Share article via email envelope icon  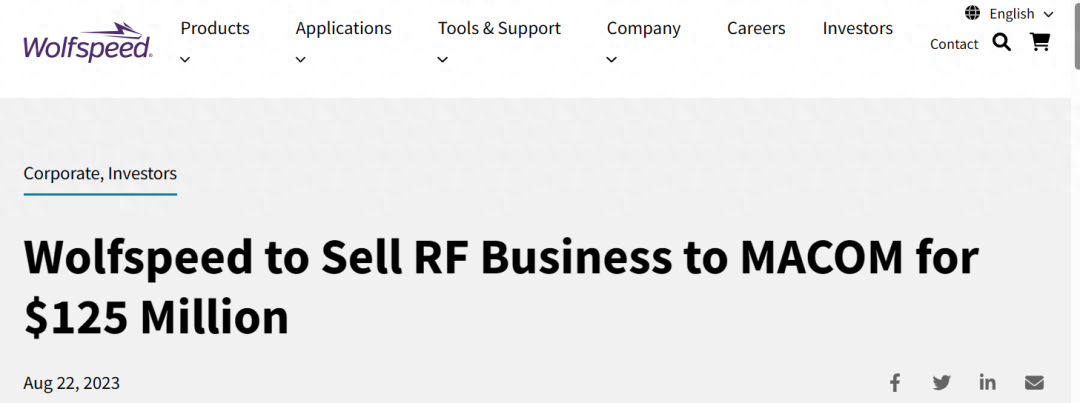pyautogui.click(x=1034, y=382)
